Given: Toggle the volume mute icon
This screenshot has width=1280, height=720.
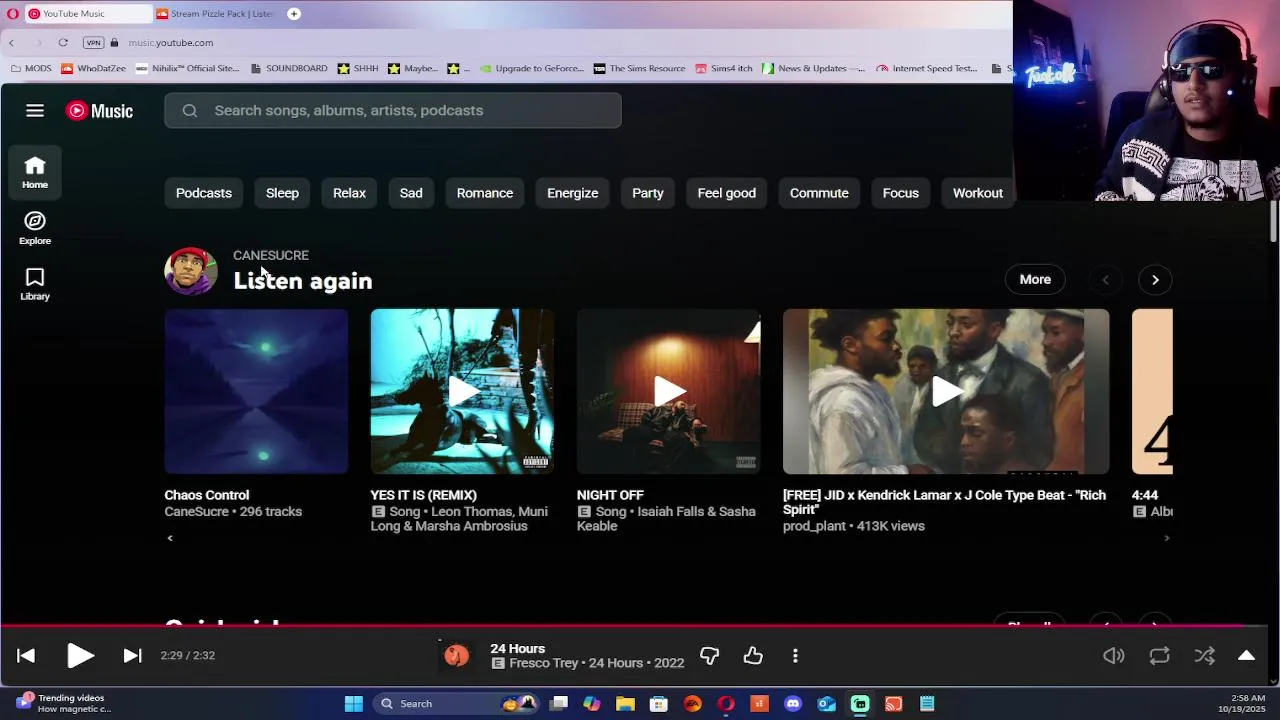Looking at the screenshot, I should tap(1113, 656).
